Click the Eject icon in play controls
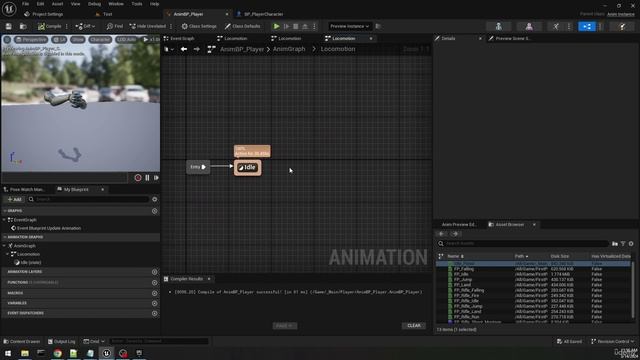The height and width of the screenshot is (360, 640). [305, 26]
